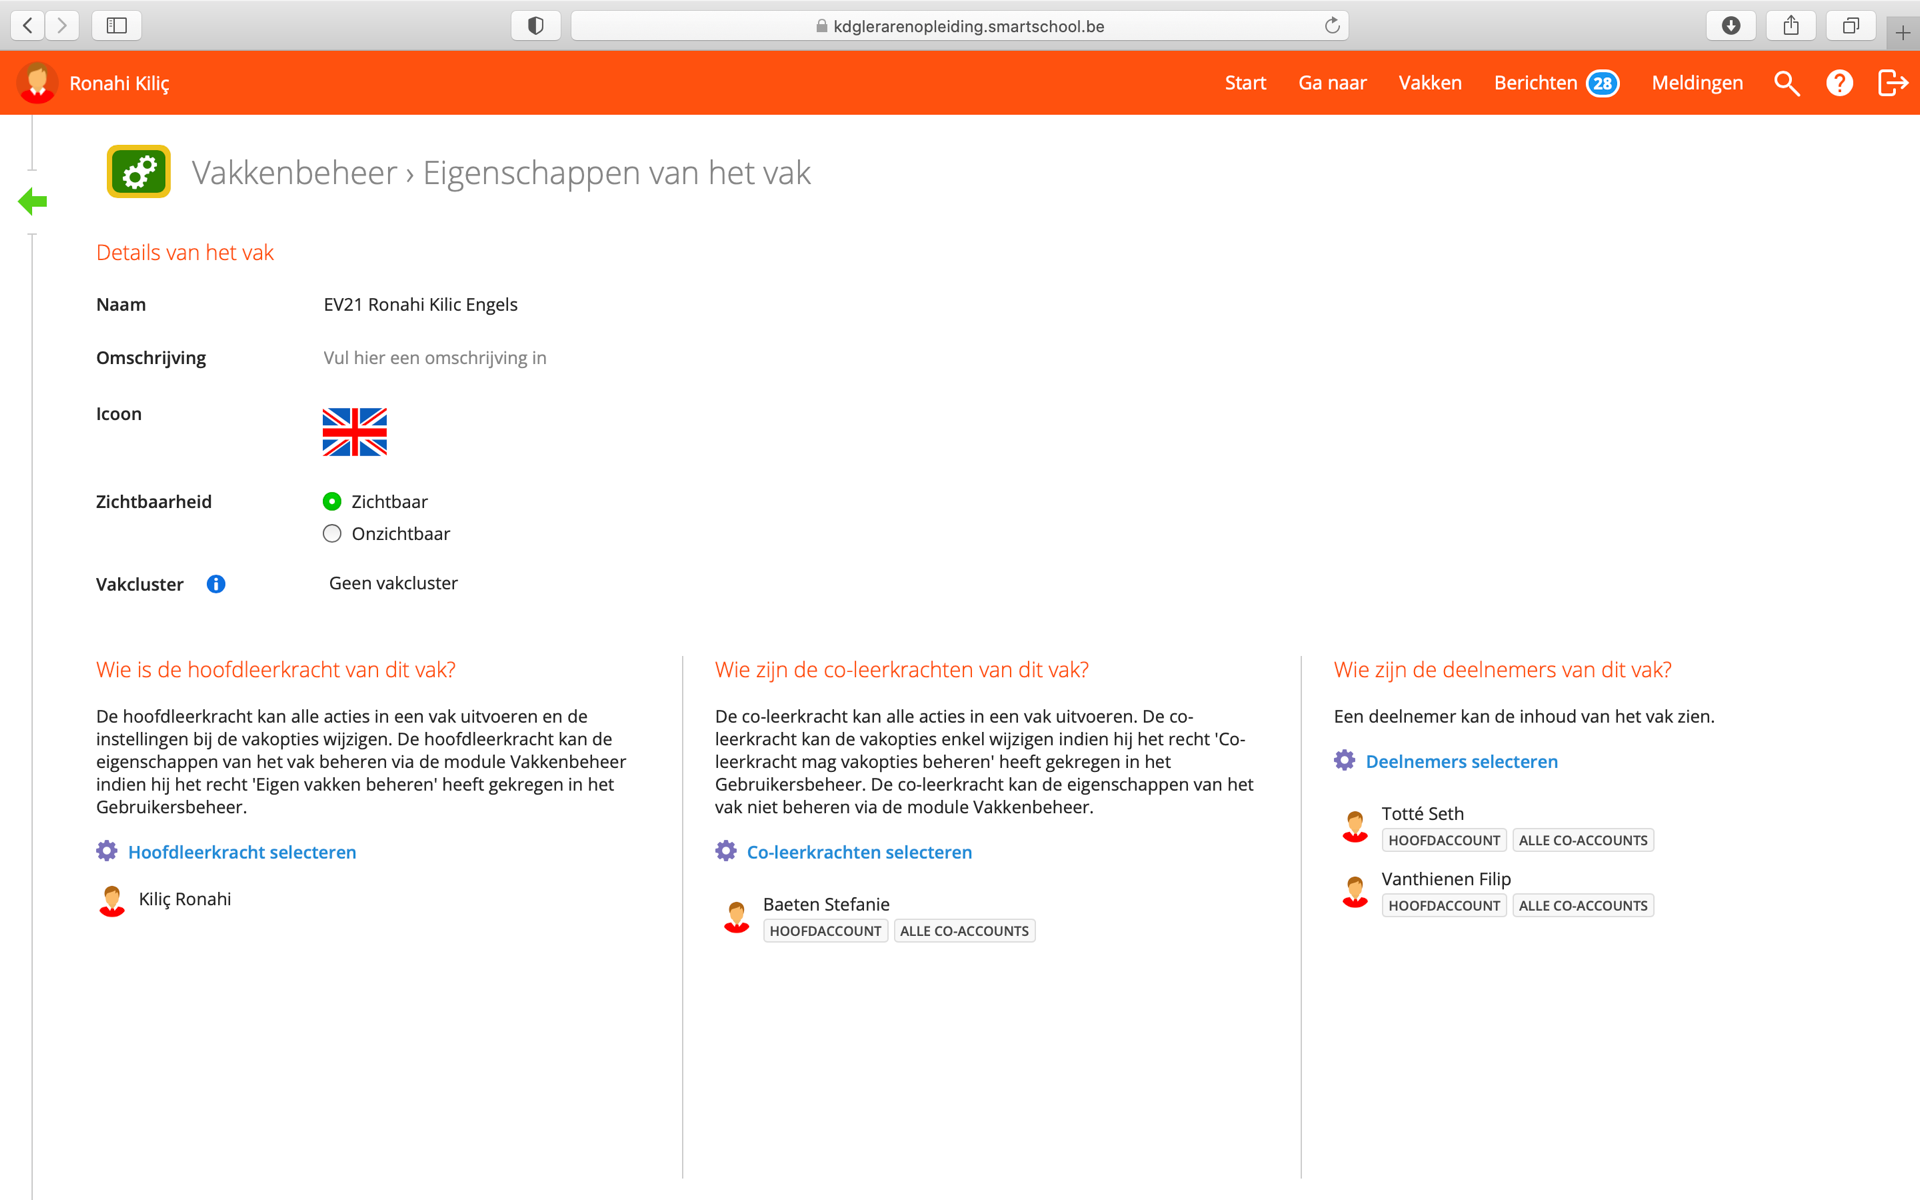This screenshot has height=1200, width=1920.
Task: Click the name Vanthienen Filip
Action: [x=1446, y=878]
